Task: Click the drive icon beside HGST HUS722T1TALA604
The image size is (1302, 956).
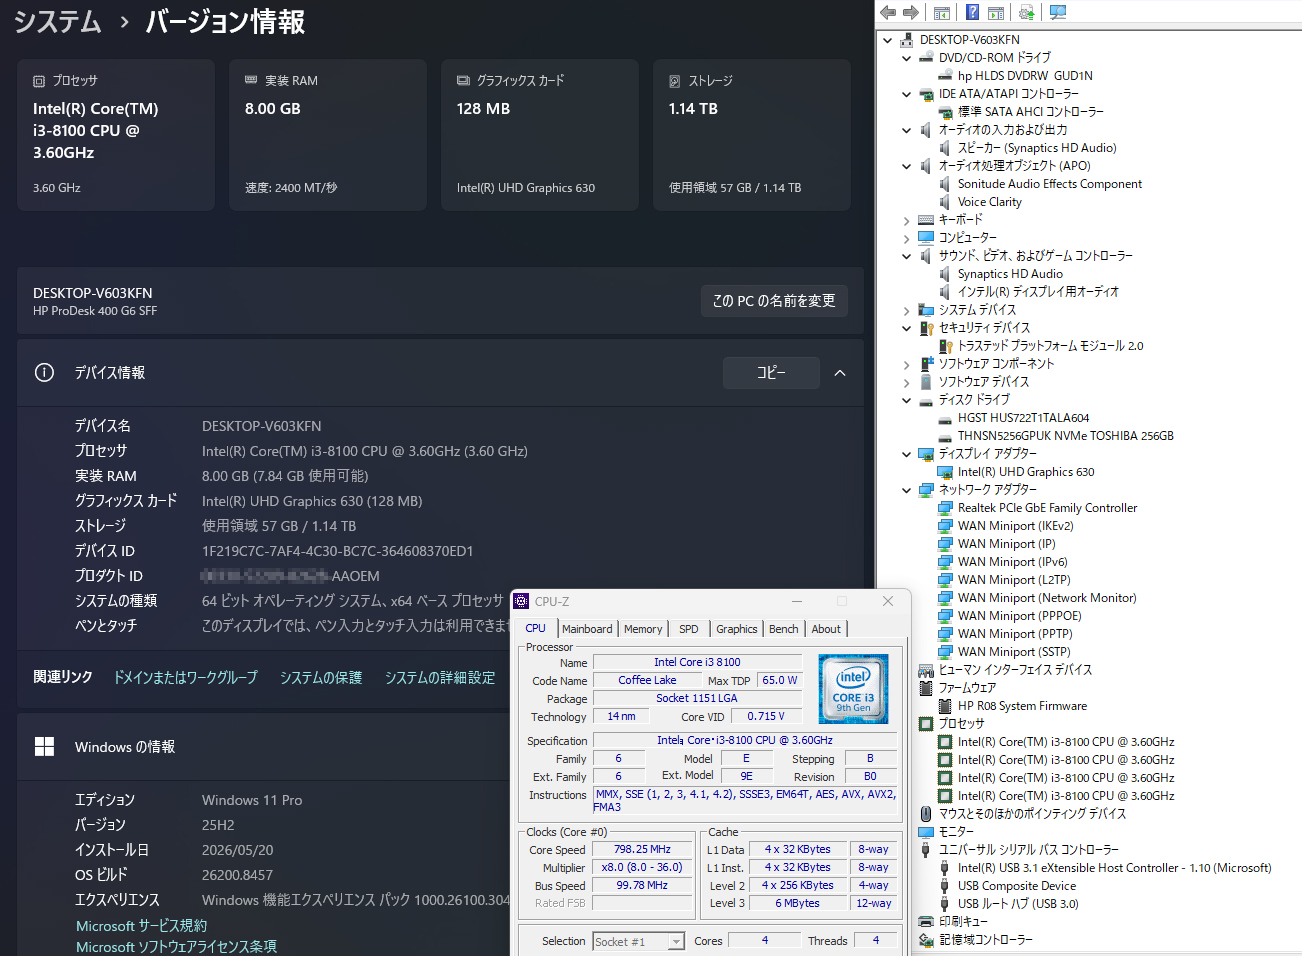Action: click(x=945, y=418)
